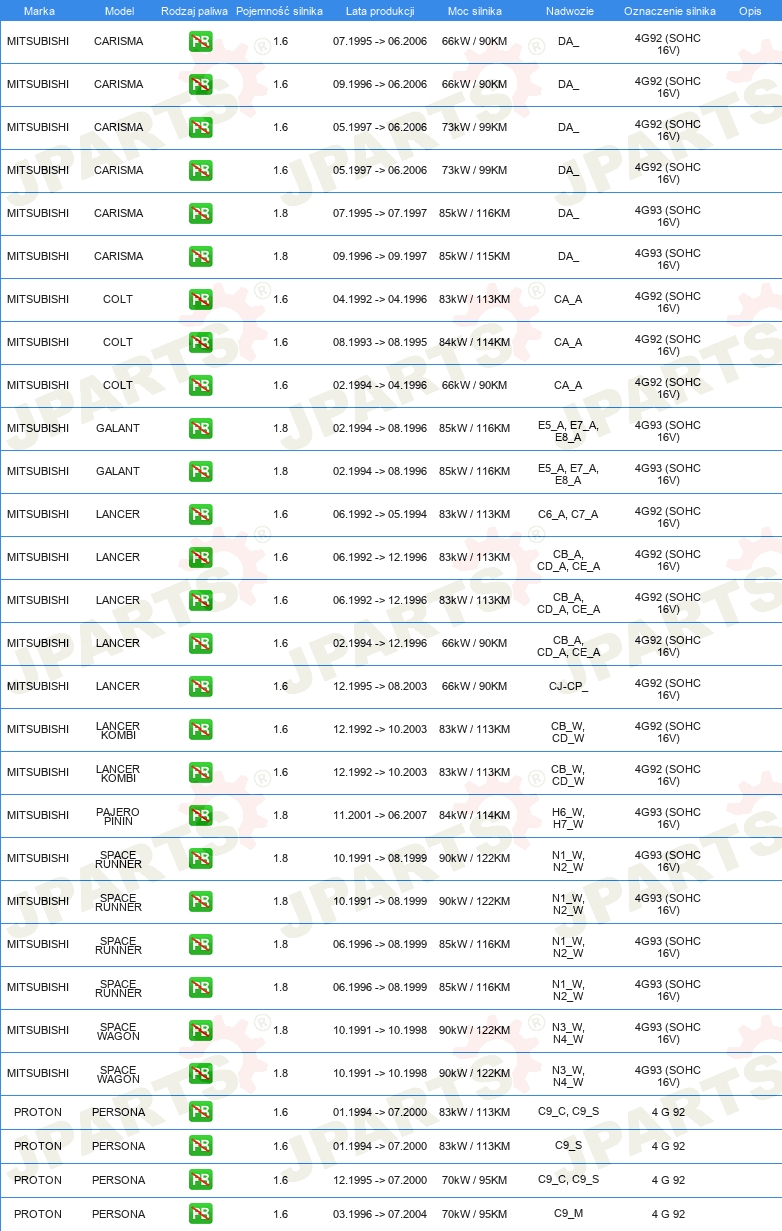Select the date cell 03.1996 -> 07.2004

380,1214
